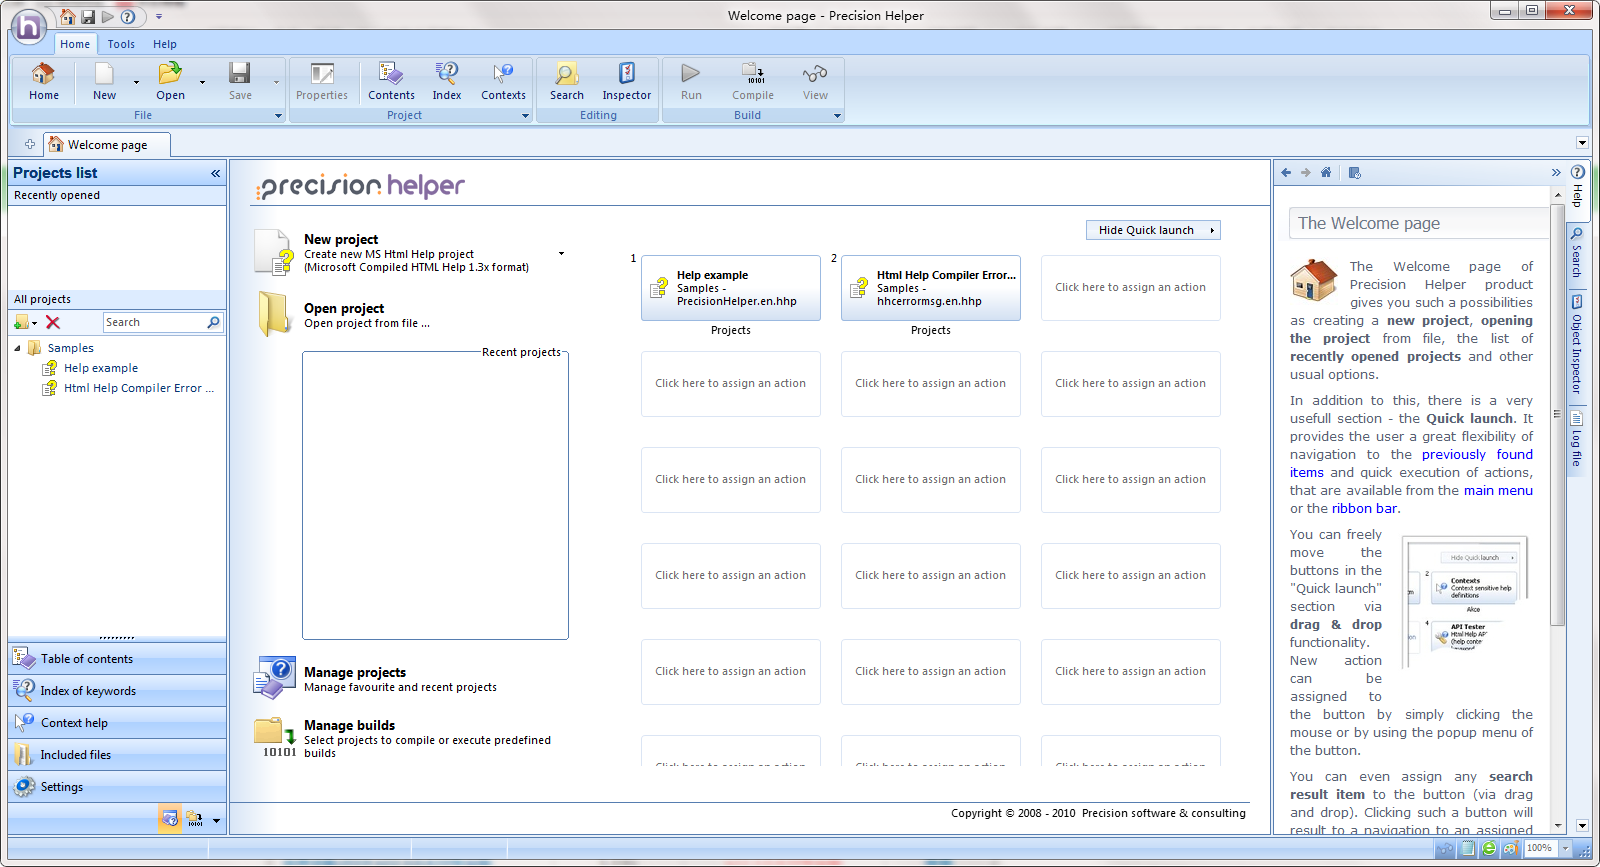
Task: Switch to the Tools ribbon tab
Action: coord(121,44)
